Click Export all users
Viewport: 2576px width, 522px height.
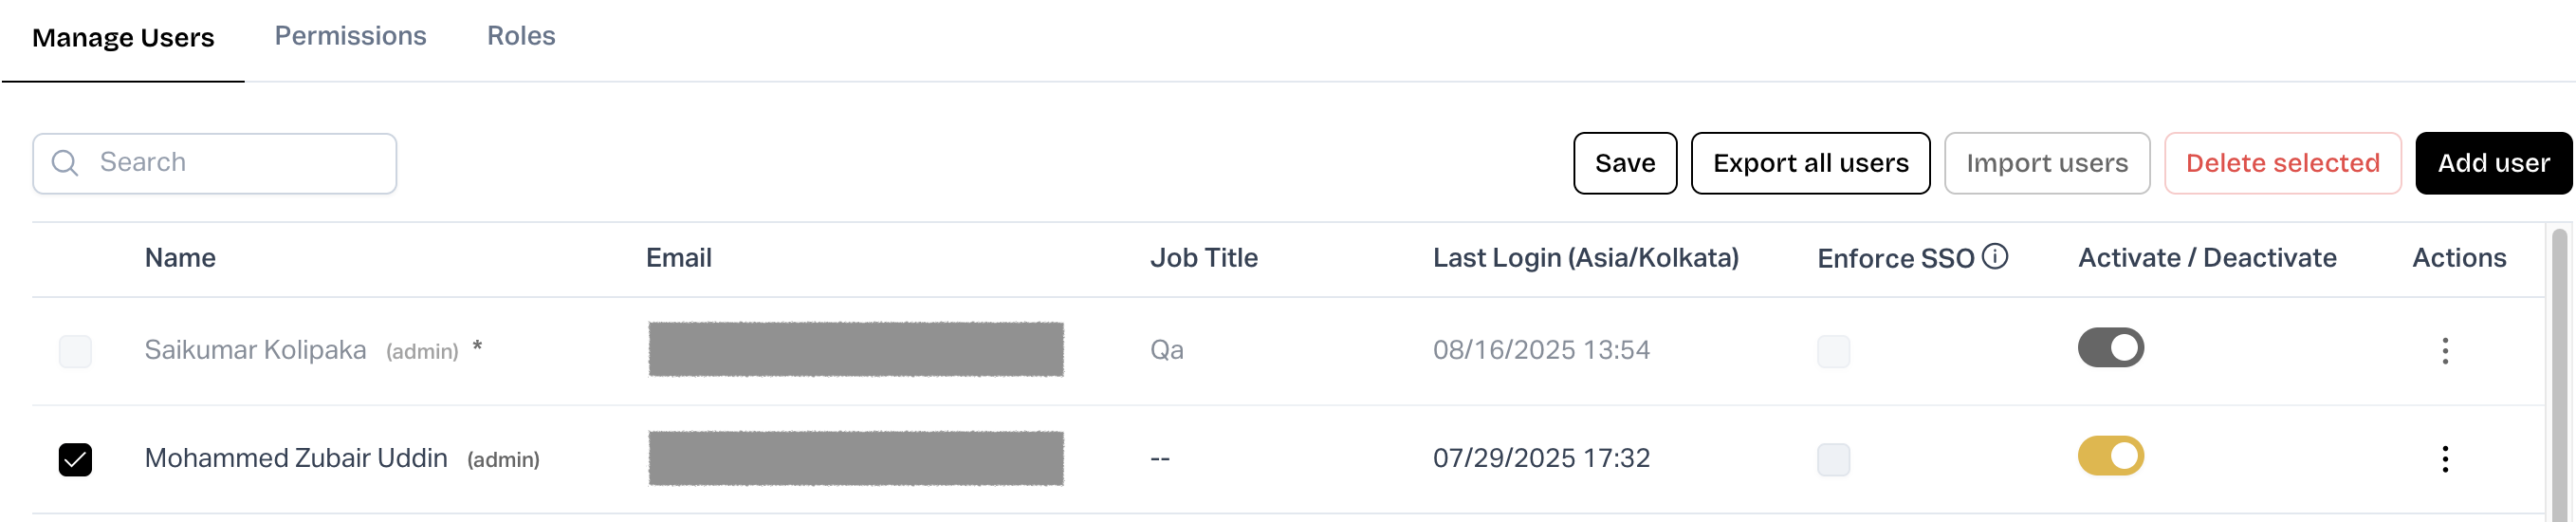point(1810,163)
